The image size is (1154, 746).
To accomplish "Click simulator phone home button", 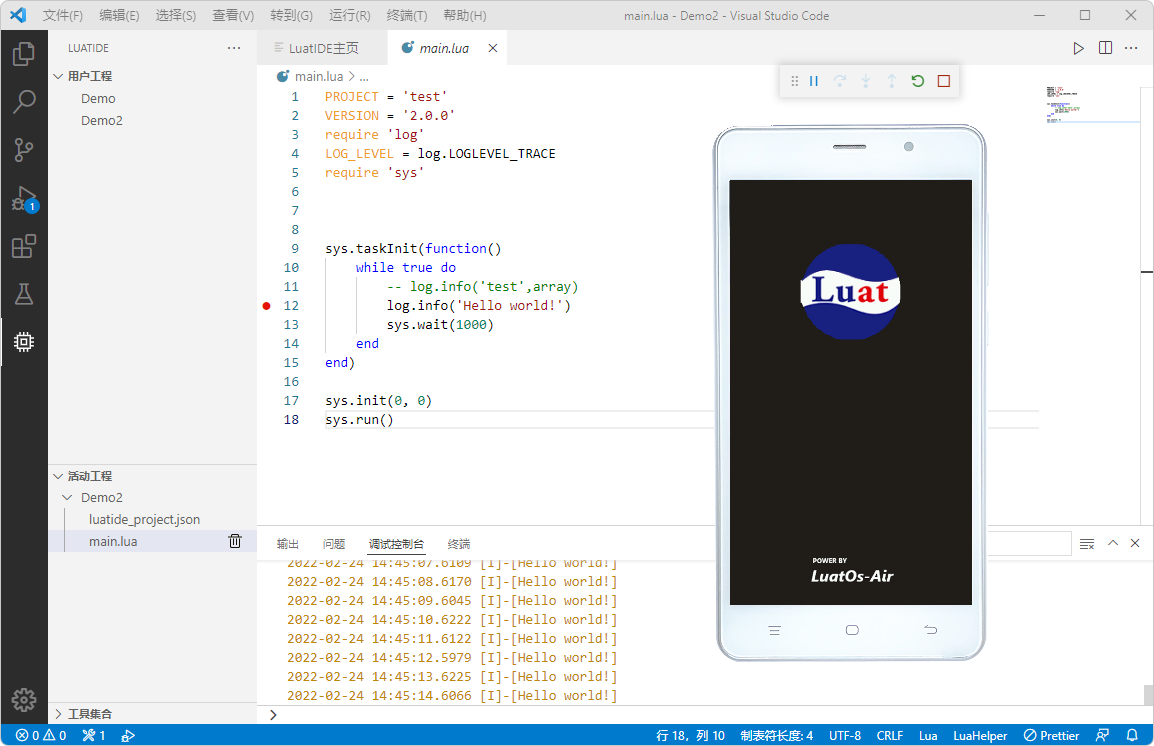I will (x=852, y=630).
